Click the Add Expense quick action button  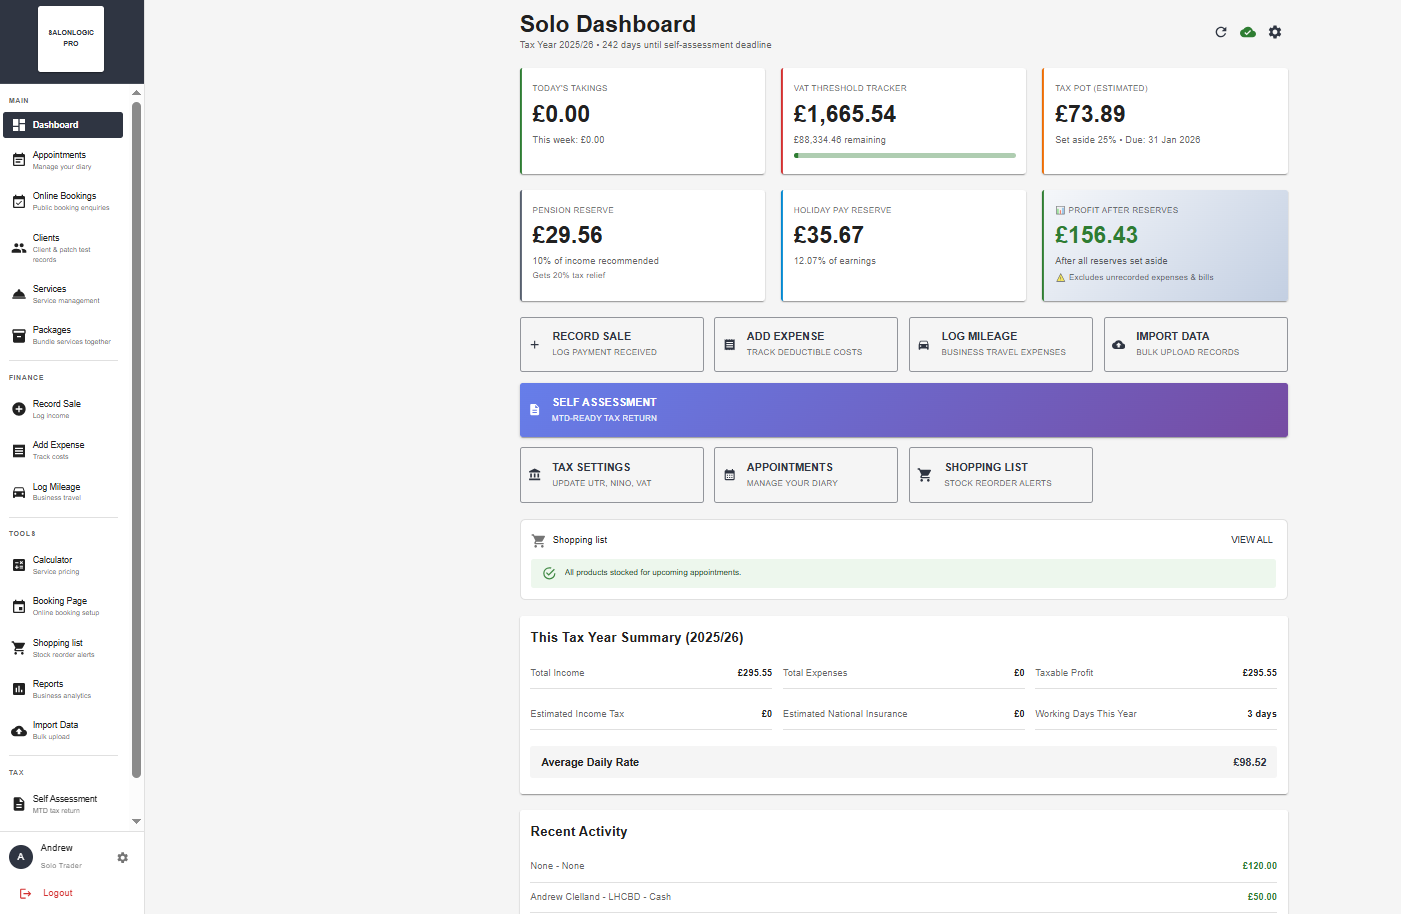[806, 344]
